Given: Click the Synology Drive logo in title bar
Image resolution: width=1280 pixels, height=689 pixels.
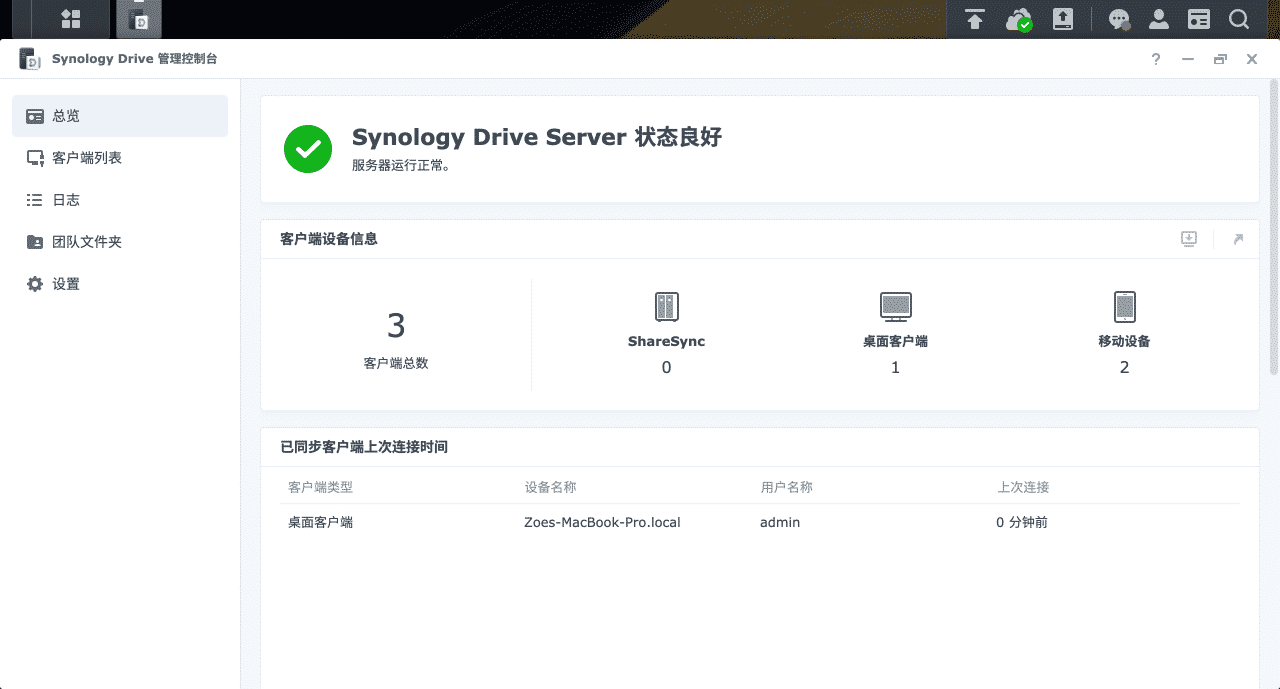Looking at the screenshot, I should [x=30, y=59].
